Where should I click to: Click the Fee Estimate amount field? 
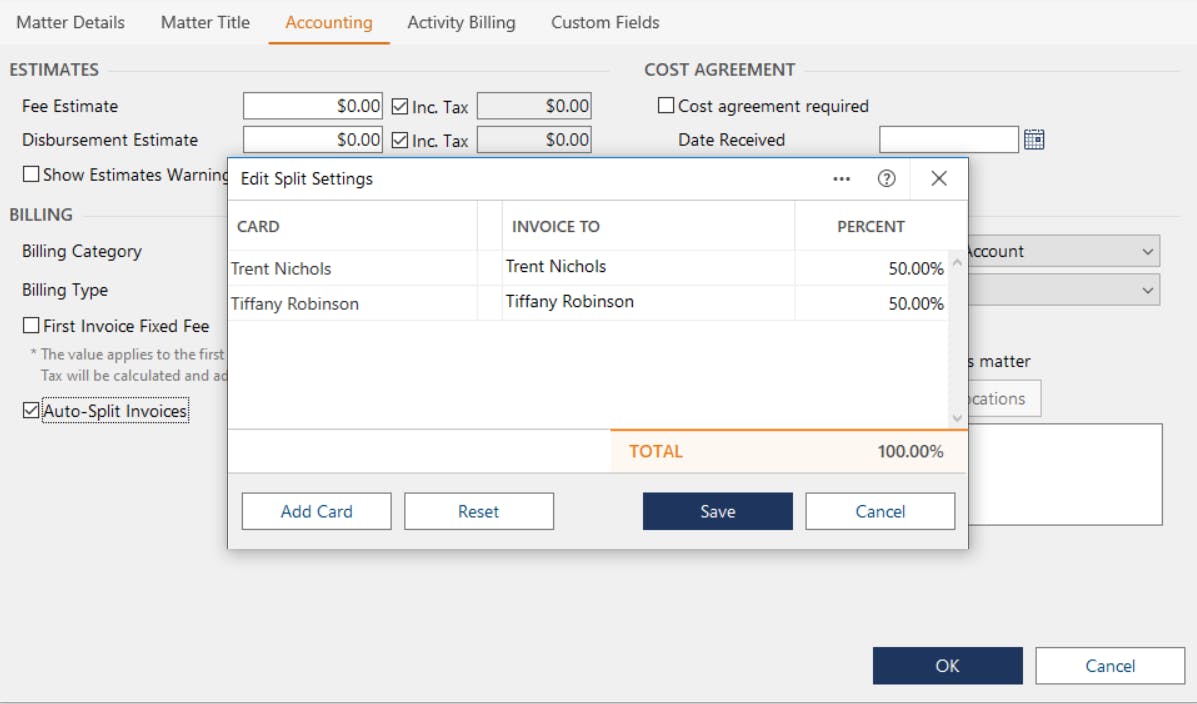click(313, 106)
